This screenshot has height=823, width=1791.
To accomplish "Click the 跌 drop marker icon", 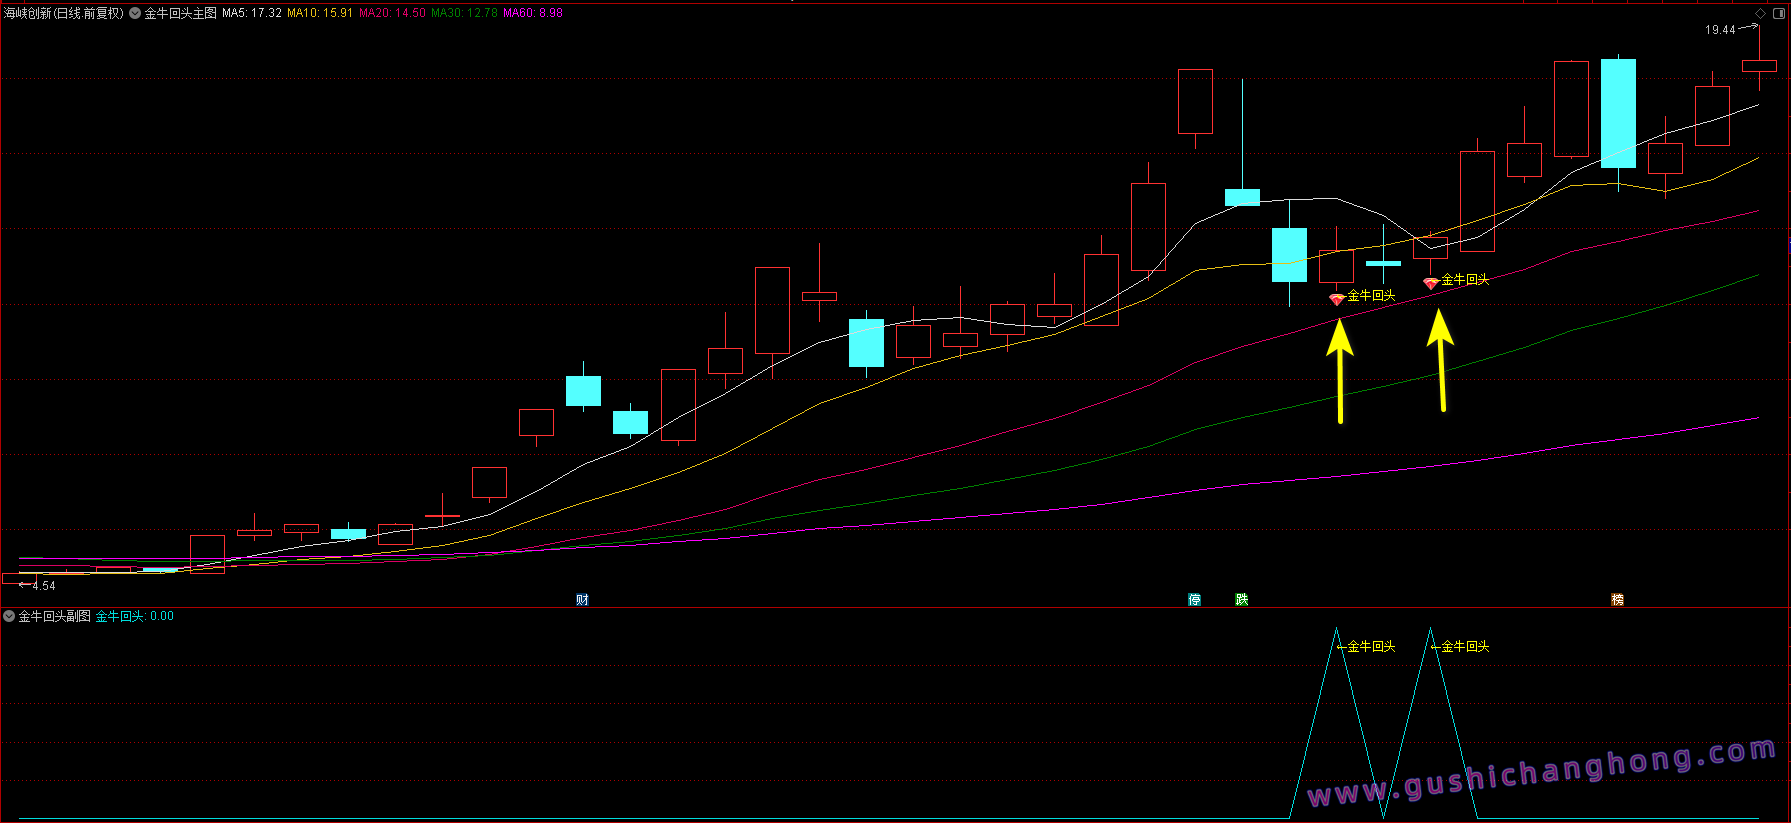I will click(x=1241, y=600).
